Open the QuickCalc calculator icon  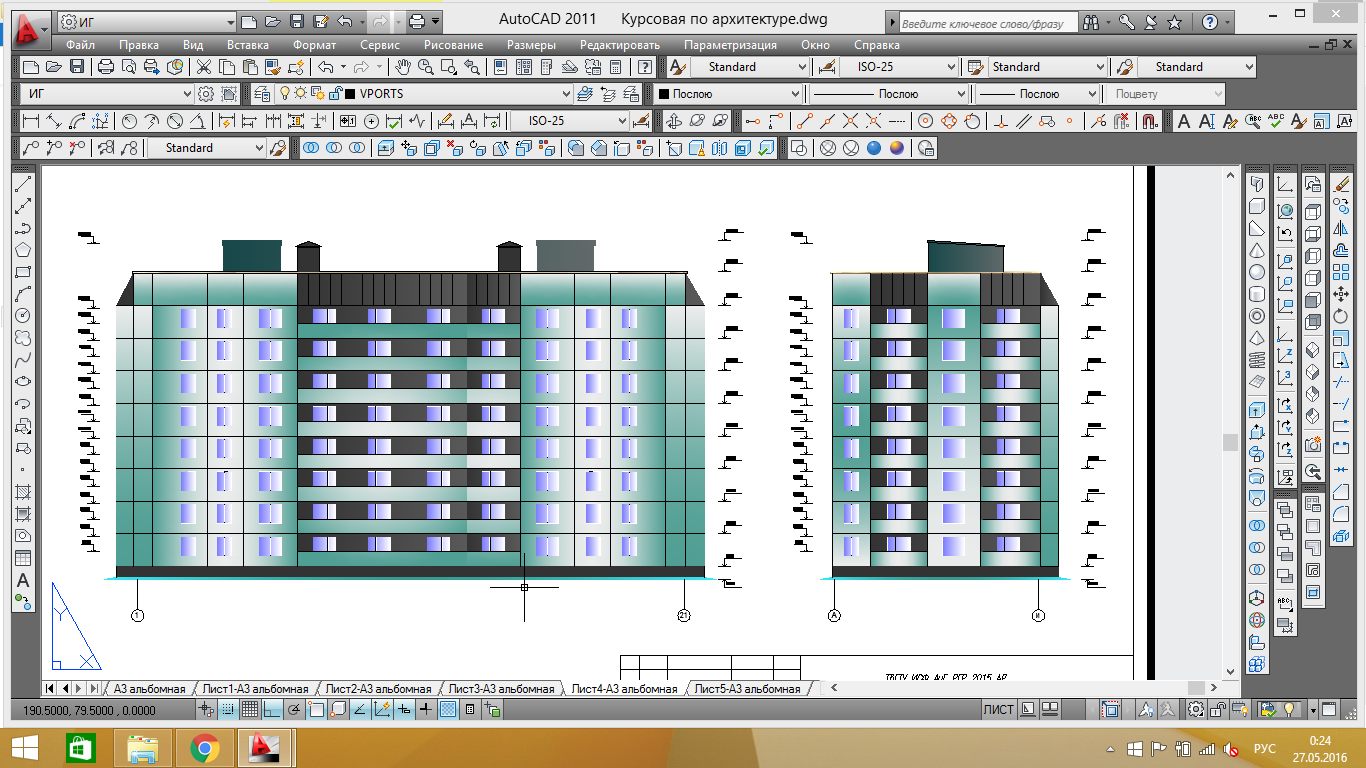click(616, 67)
